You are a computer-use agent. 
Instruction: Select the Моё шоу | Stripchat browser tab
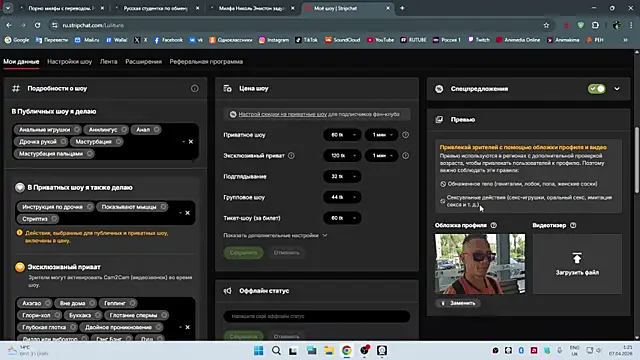(347, 8)
